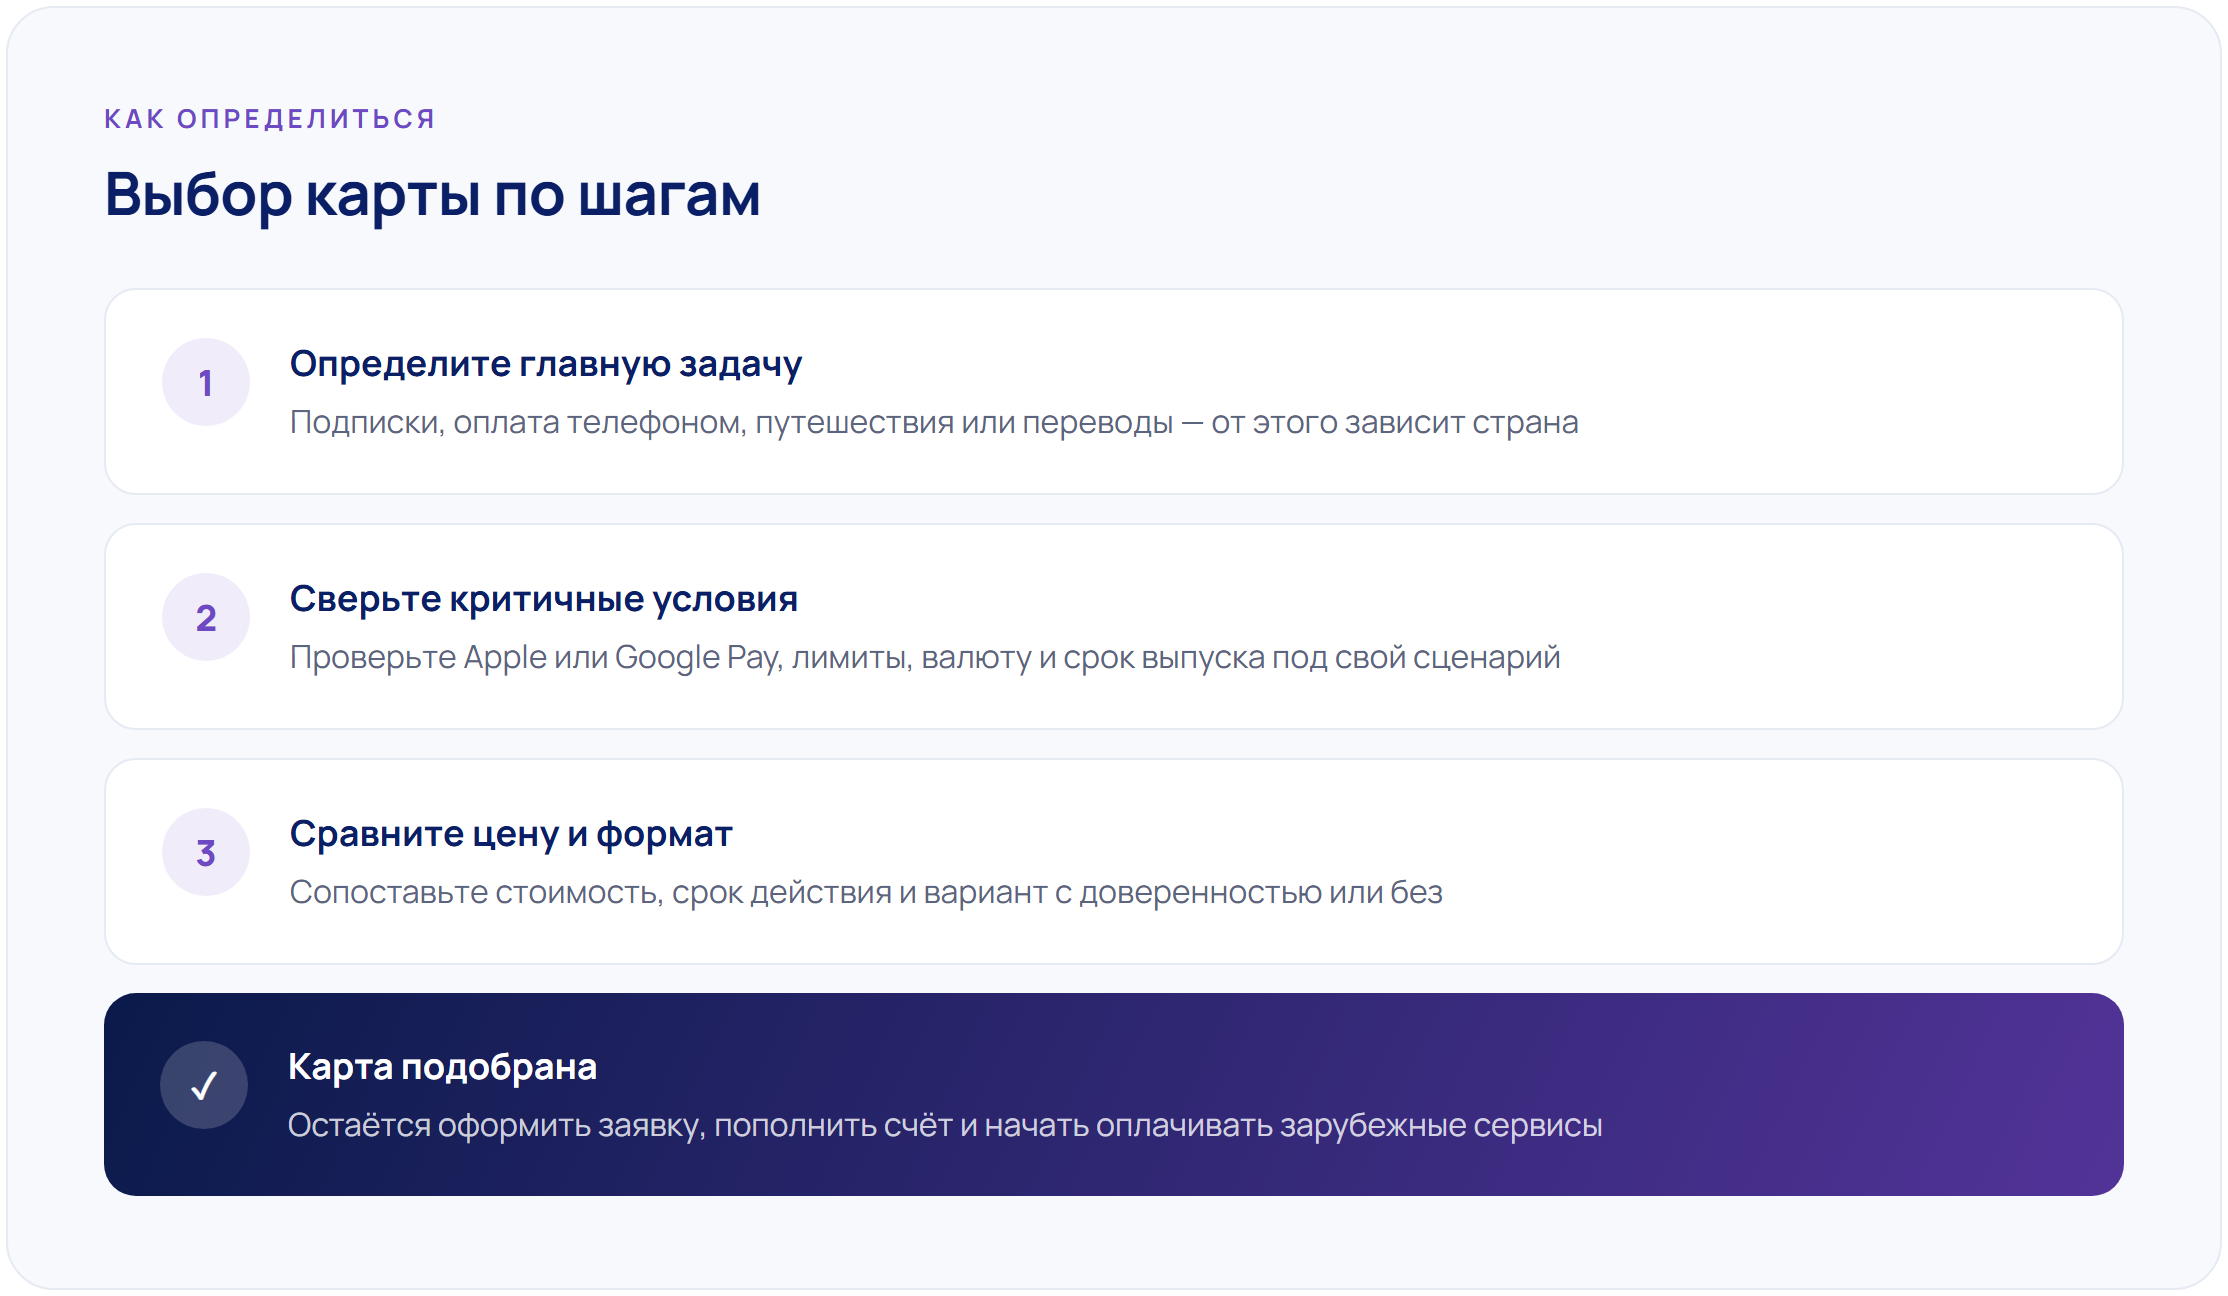Click the step 1 number badge
2228x1296 pixels.
[x=206, y=382]
